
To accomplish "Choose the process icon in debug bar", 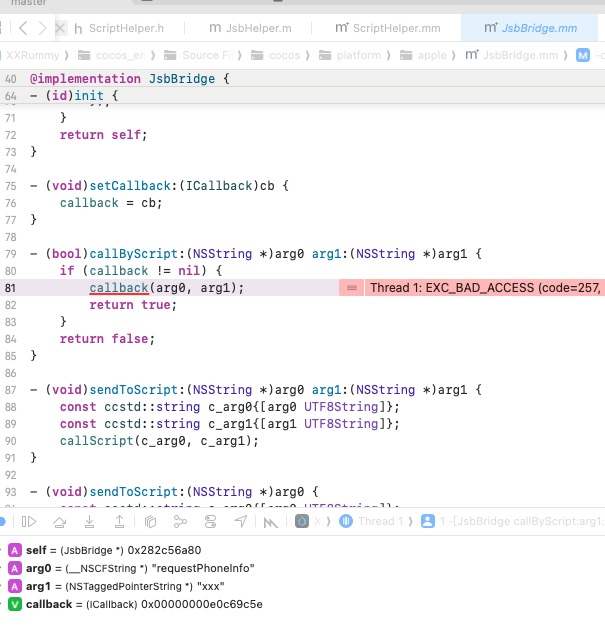I will point(302,522).
